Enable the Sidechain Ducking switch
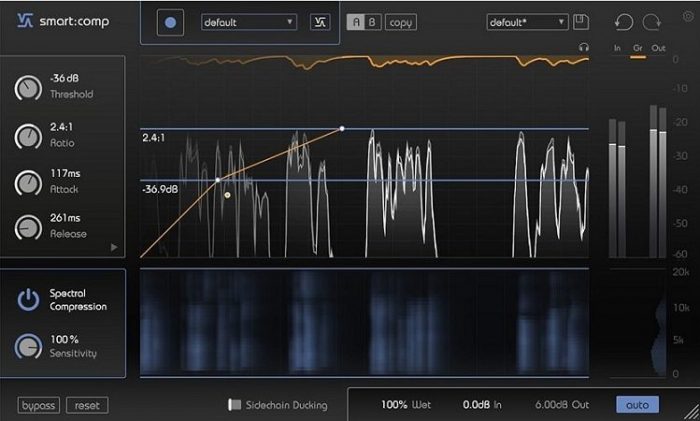 [235, 404]
